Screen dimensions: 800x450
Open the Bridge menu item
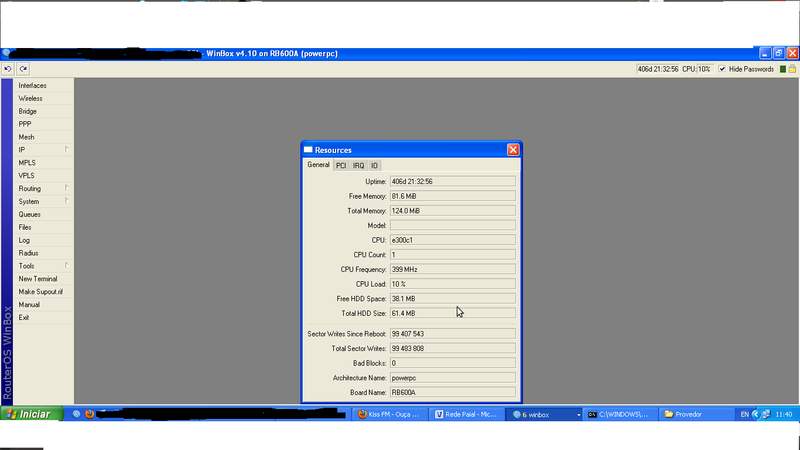pos(43,111)
